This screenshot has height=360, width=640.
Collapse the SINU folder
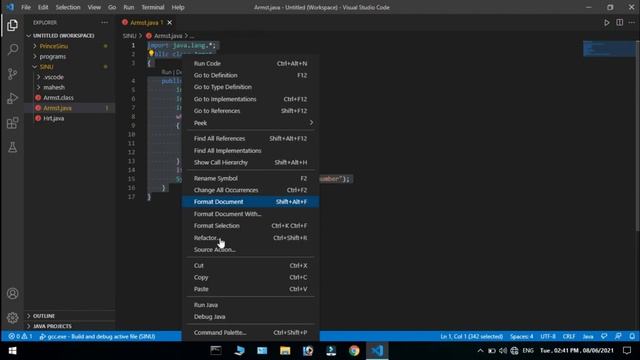[35, 67]
